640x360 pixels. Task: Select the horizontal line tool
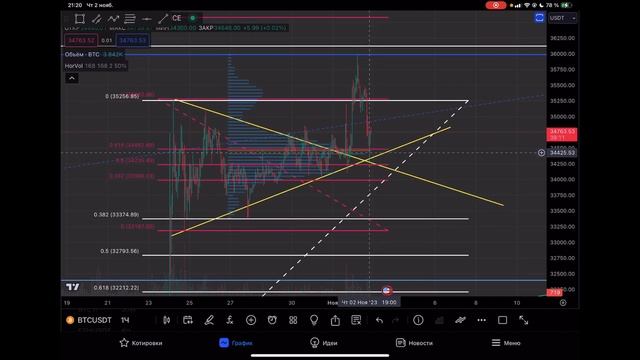pos(147,19)
